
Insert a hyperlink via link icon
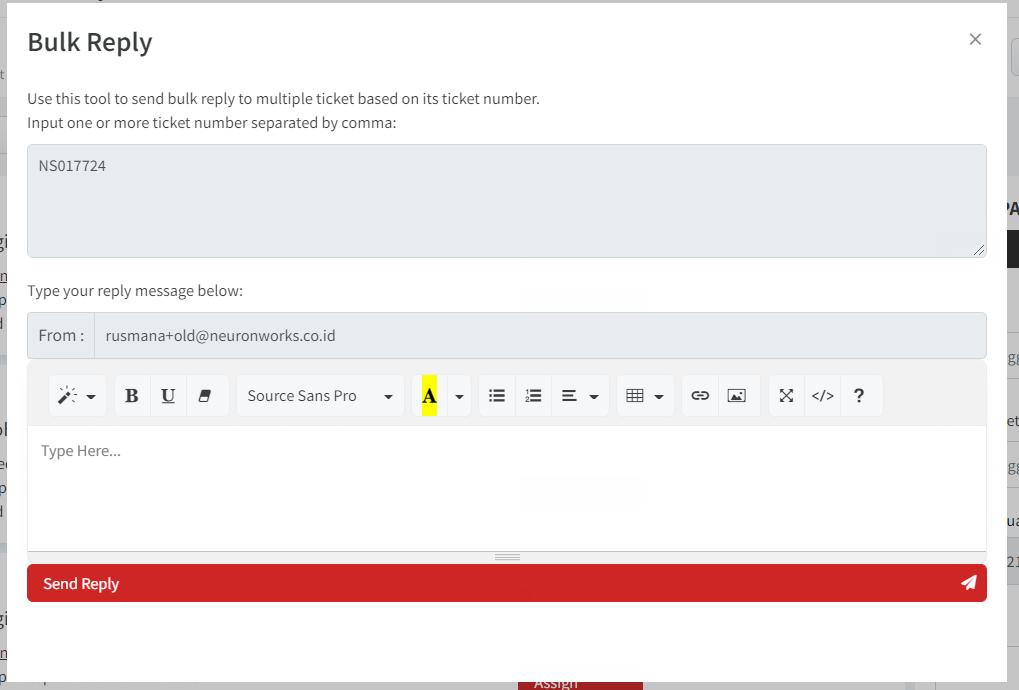pyautogui.click(x=700, y=396)
